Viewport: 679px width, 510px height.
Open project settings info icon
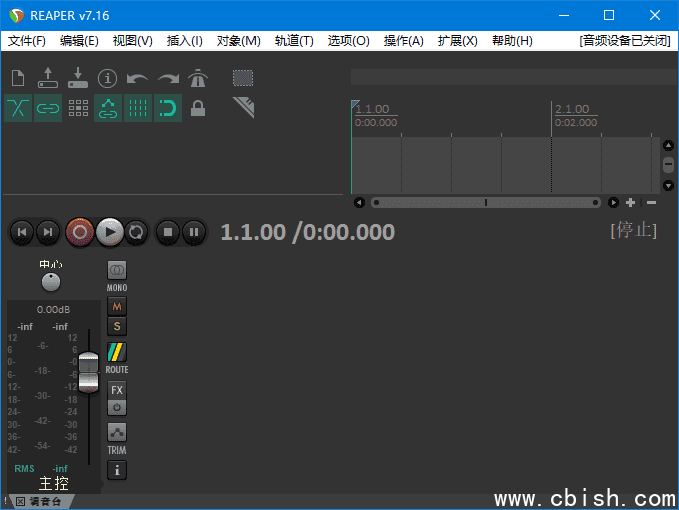coord(108,78)
